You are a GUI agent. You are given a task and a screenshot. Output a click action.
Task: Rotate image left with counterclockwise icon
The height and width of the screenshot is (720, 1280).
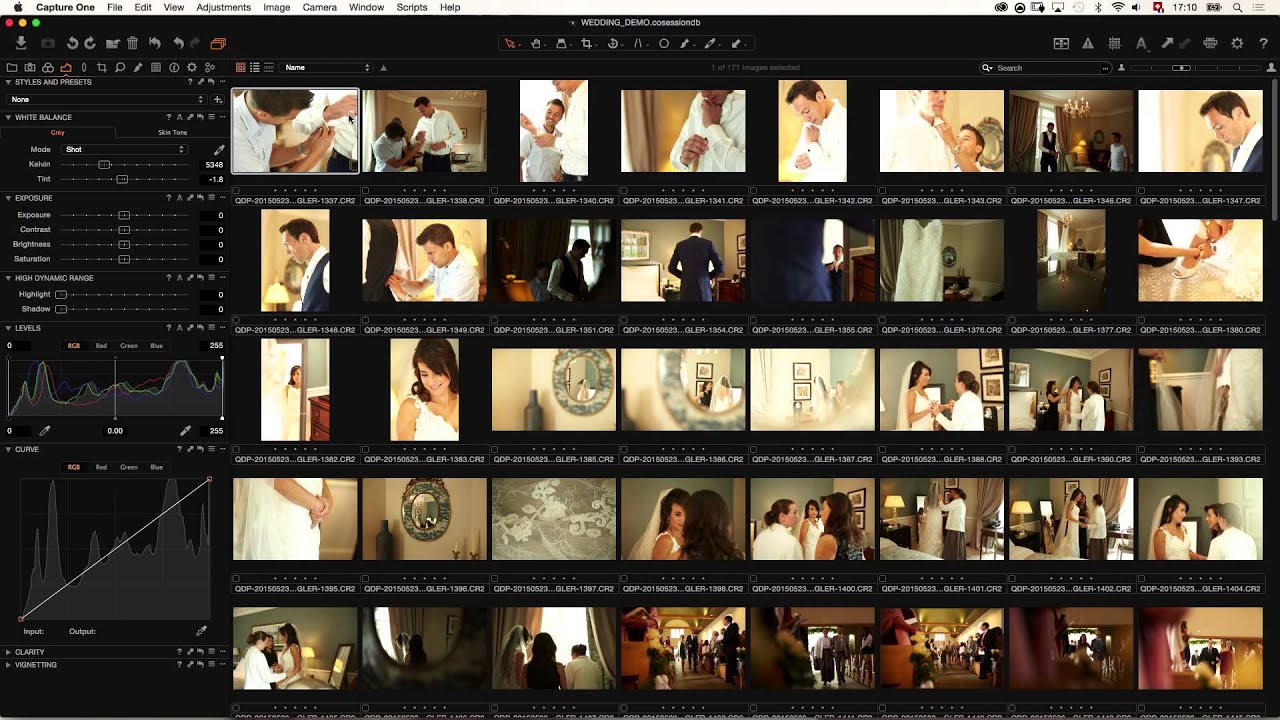[72, 43]
